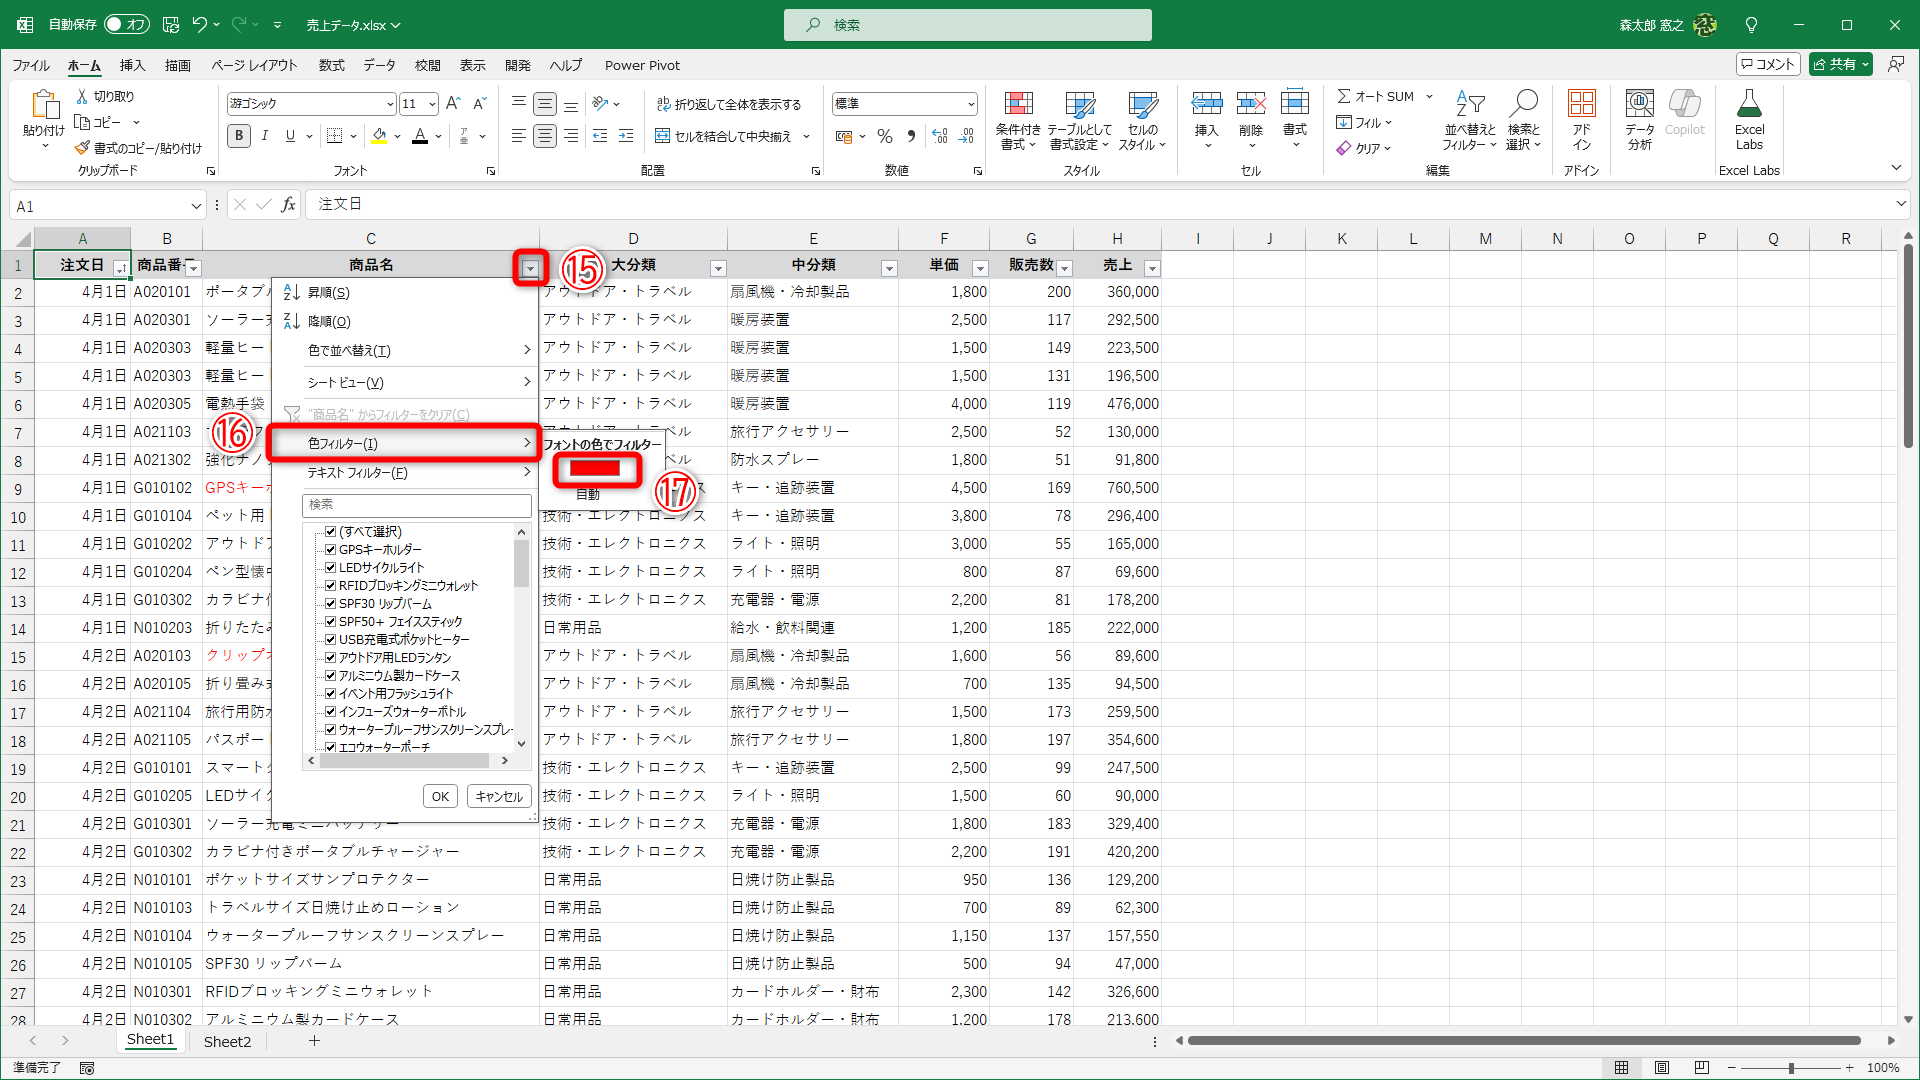Image resolution: width=1920 pixels, height=1080 pixels.
Task: Open the number format dropdown
Action: point(970,104)
